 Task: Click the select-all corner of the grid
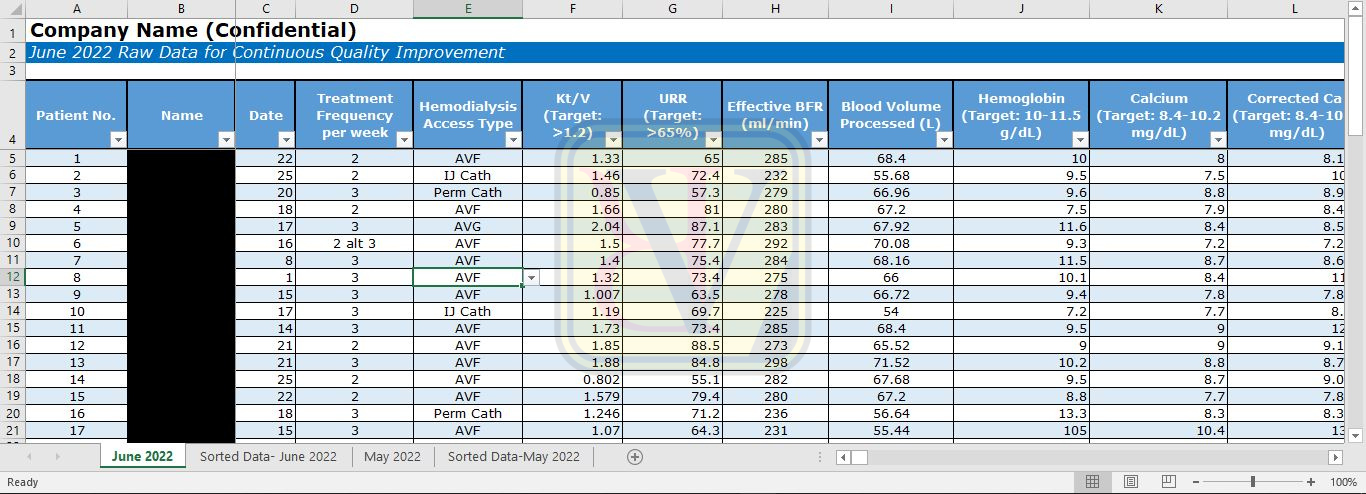pos(12,9)
